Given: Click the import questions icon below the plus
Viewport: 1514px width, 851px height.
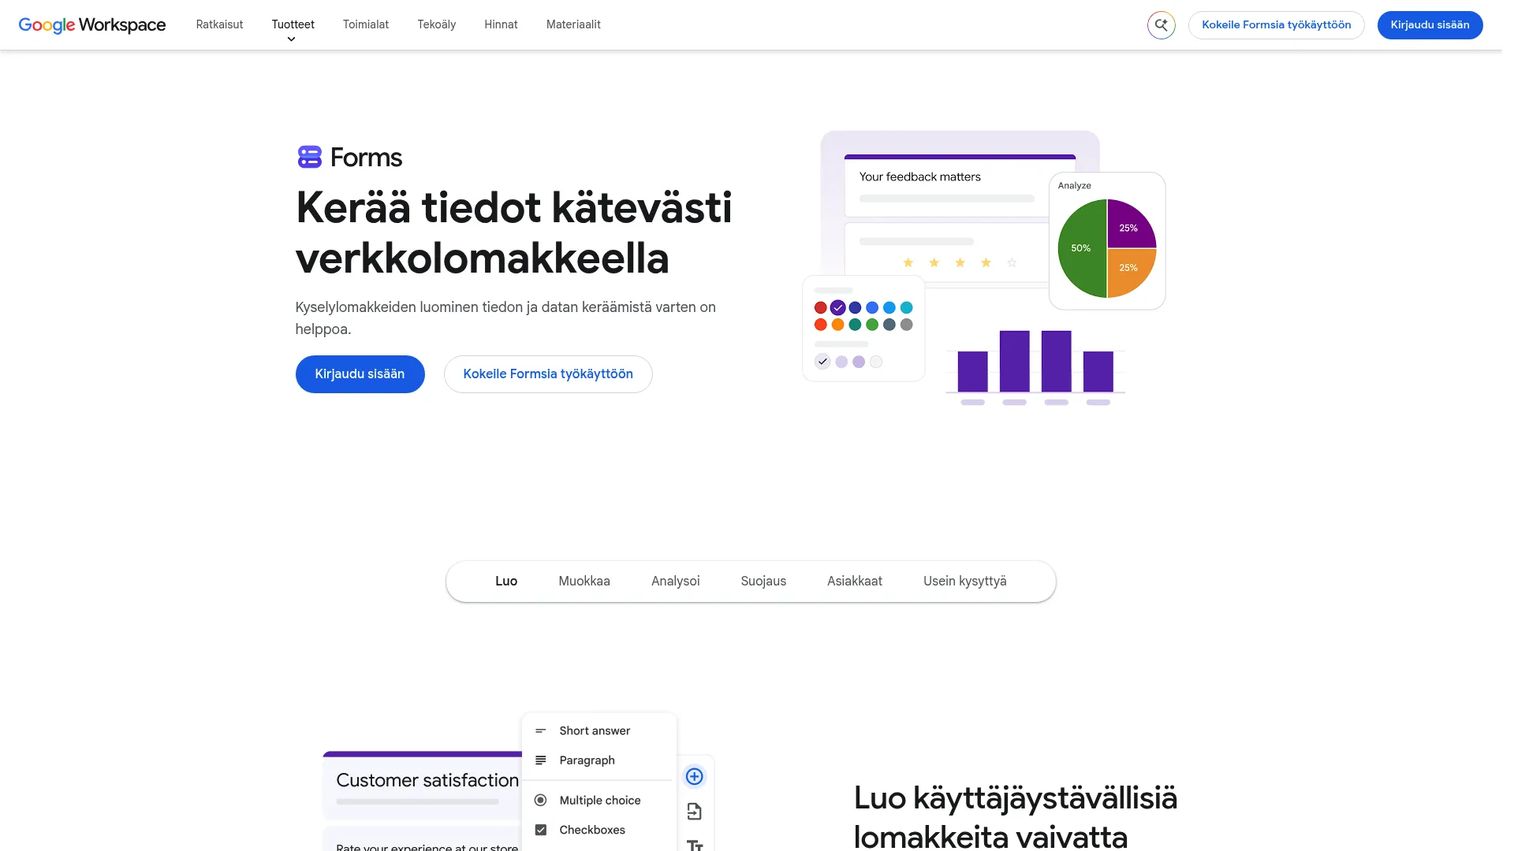Looking at the screenshot, I should point(694,812).
